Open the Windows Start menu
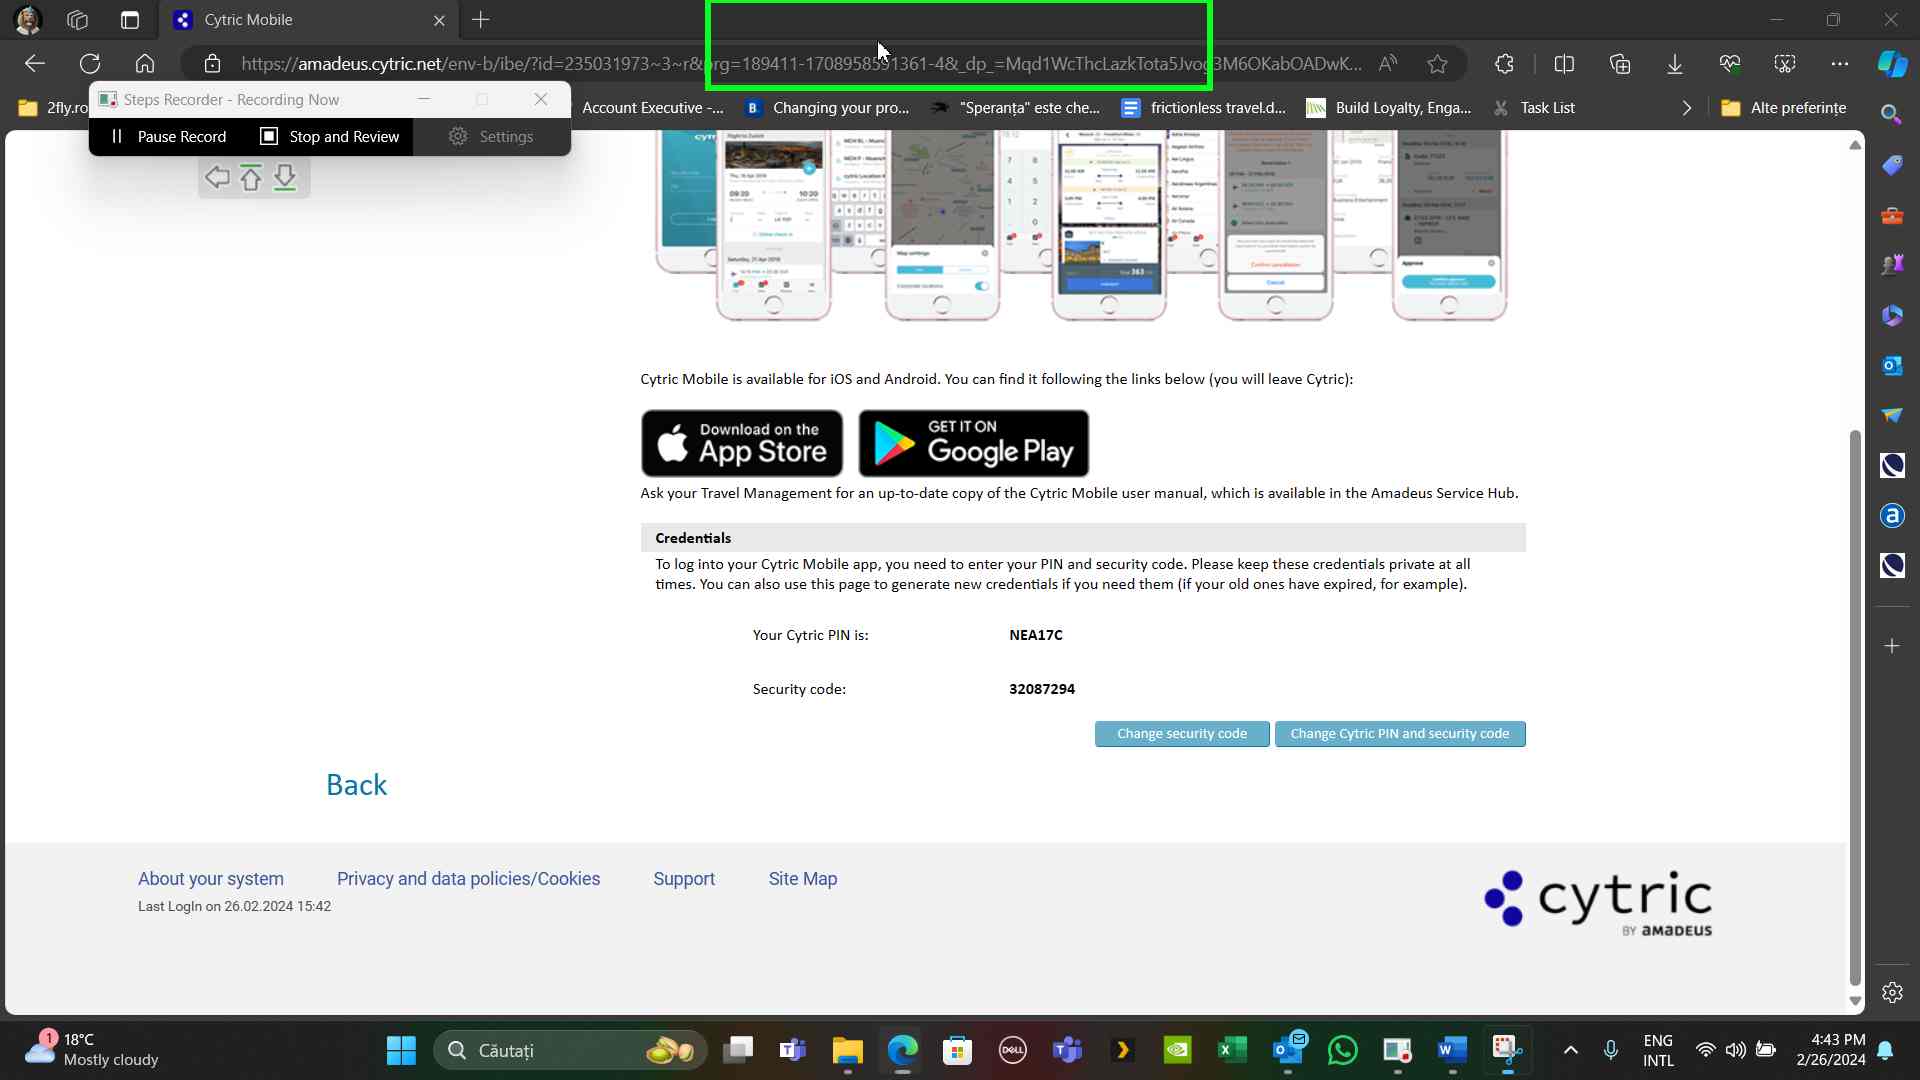This screenshot has width=1920, height=1080. point(401,1050)
